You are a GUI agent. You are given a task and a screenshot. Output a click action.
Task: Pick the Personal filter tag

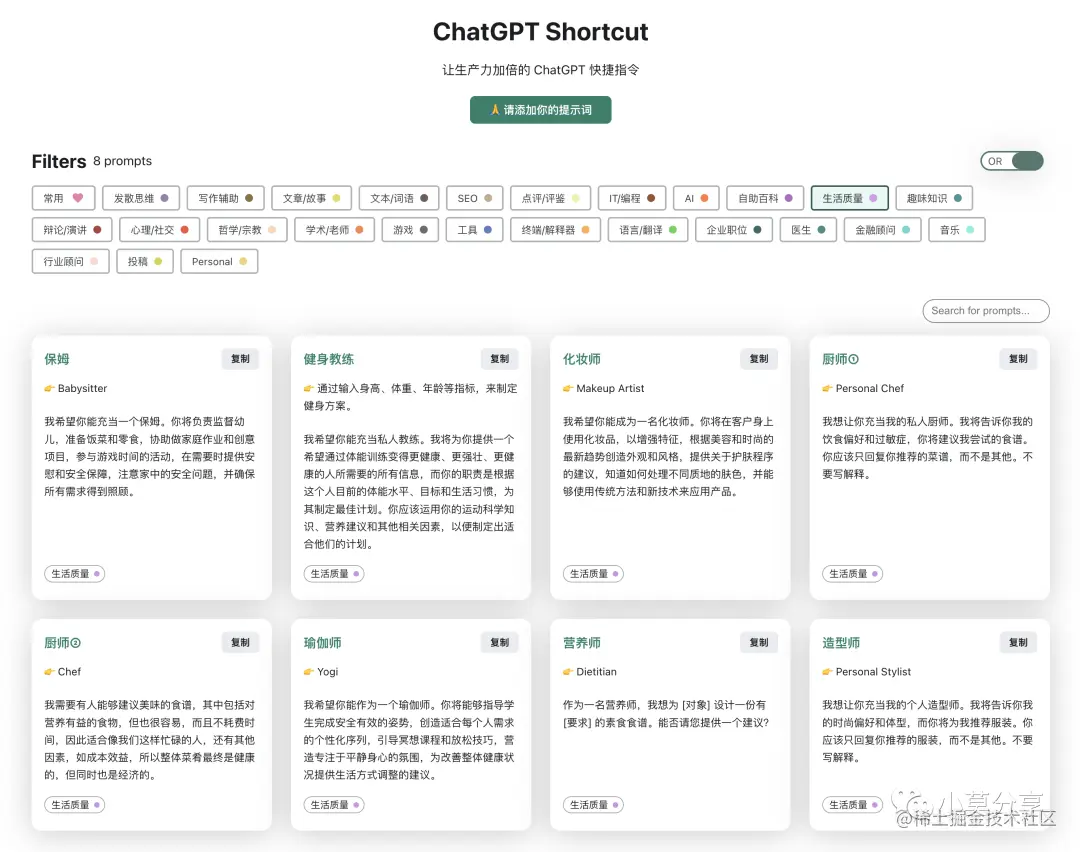(x=219, y=262)
